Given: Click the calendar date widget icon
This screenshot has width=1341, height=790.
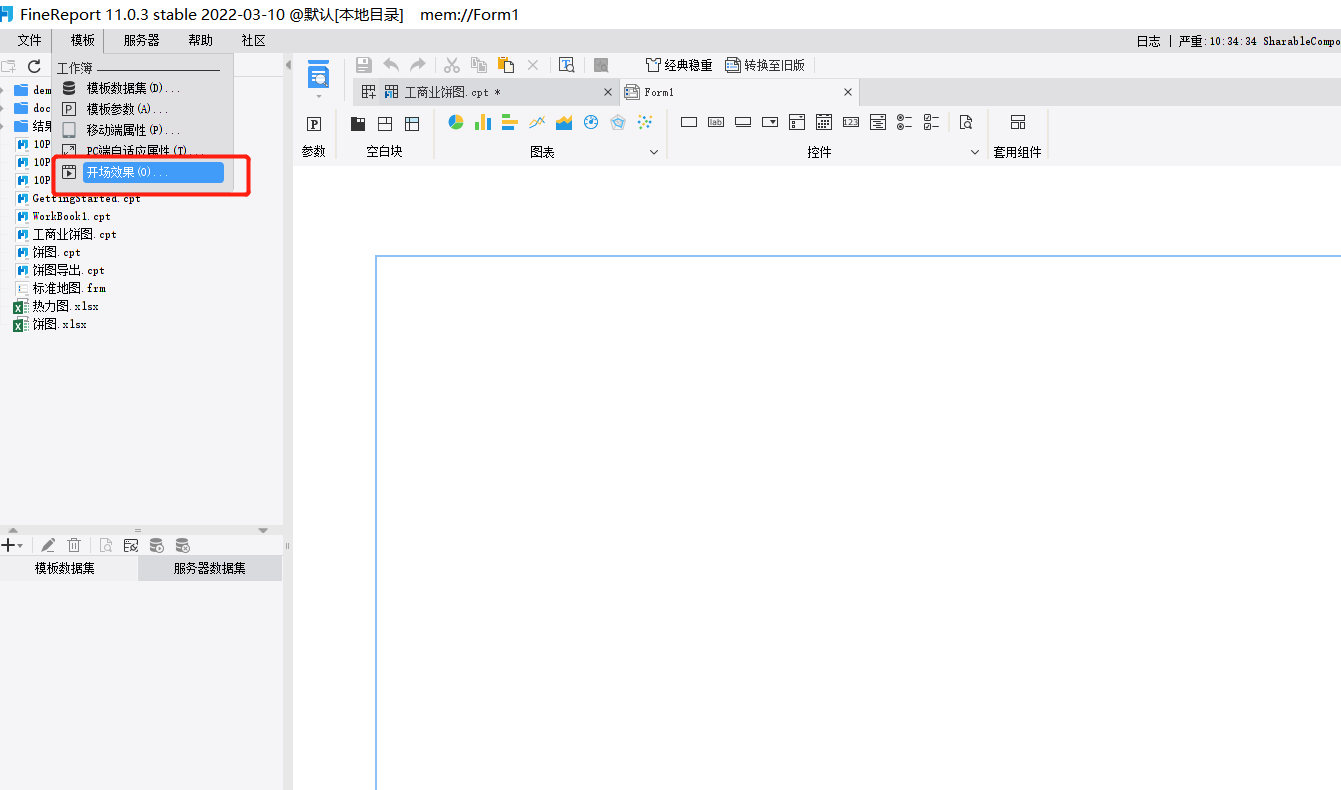Looking at the screenshot, I should click(x=824, y=122).
